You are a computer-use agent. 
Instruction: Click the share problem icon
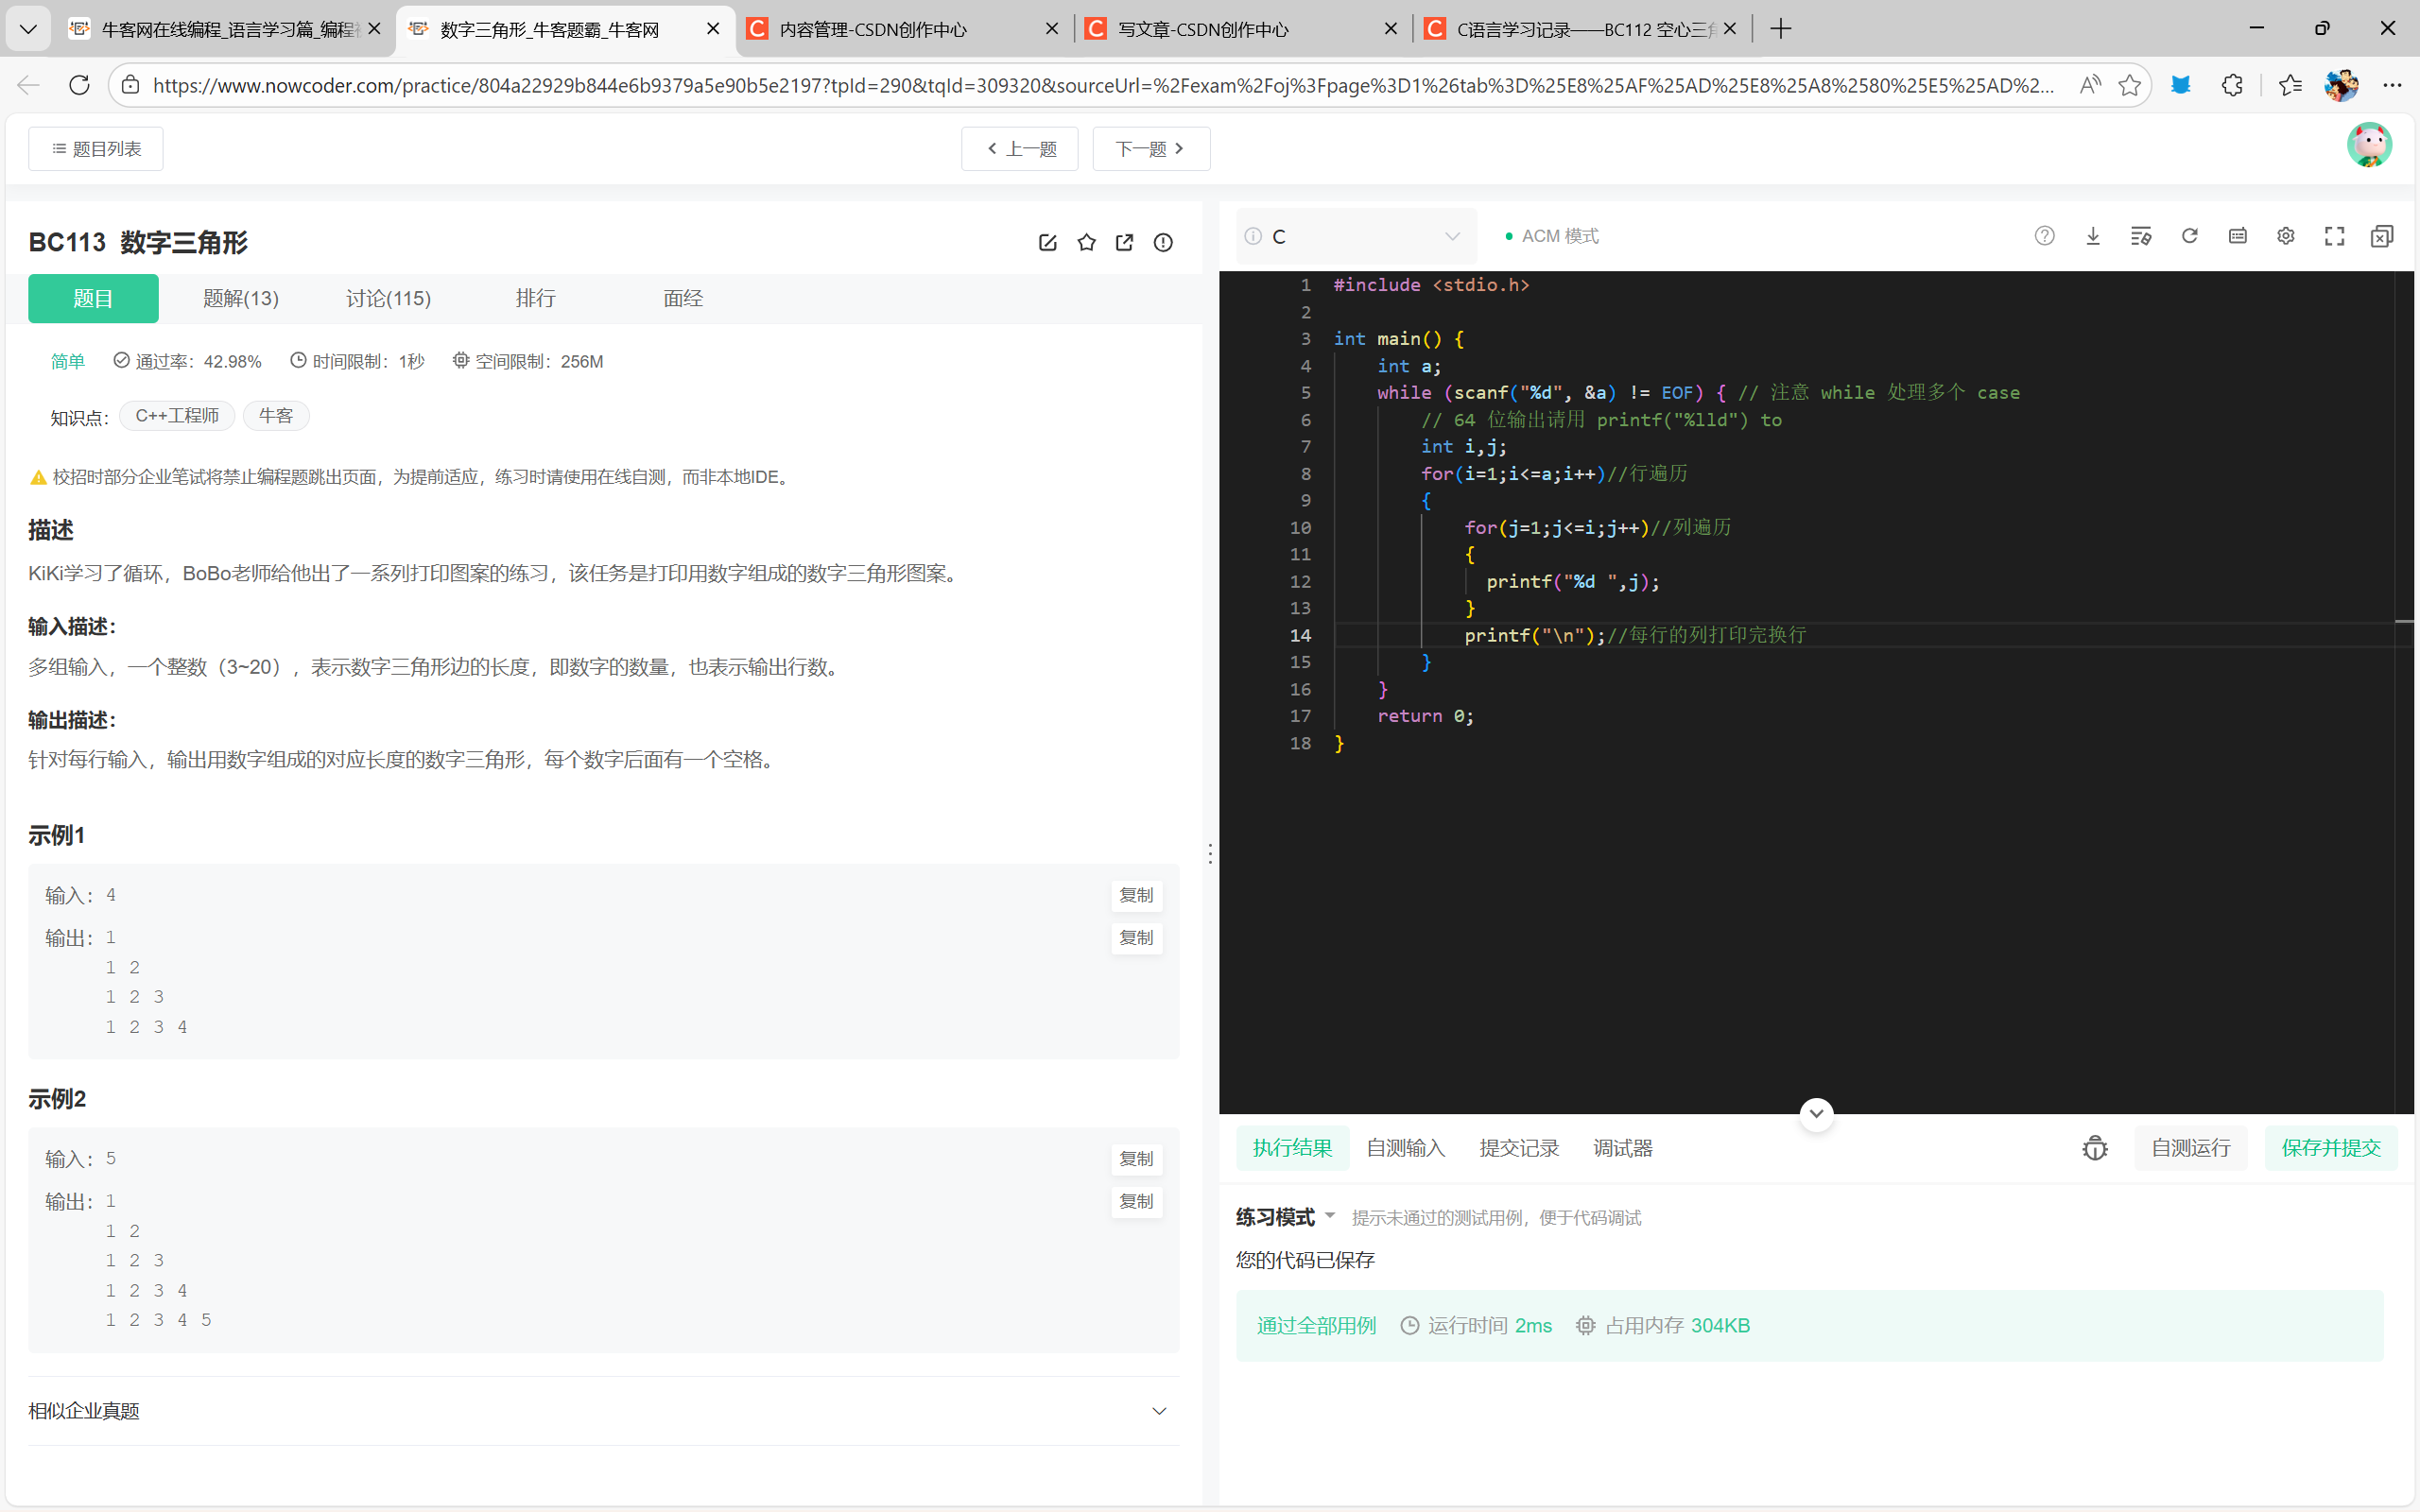[1124, 242]
